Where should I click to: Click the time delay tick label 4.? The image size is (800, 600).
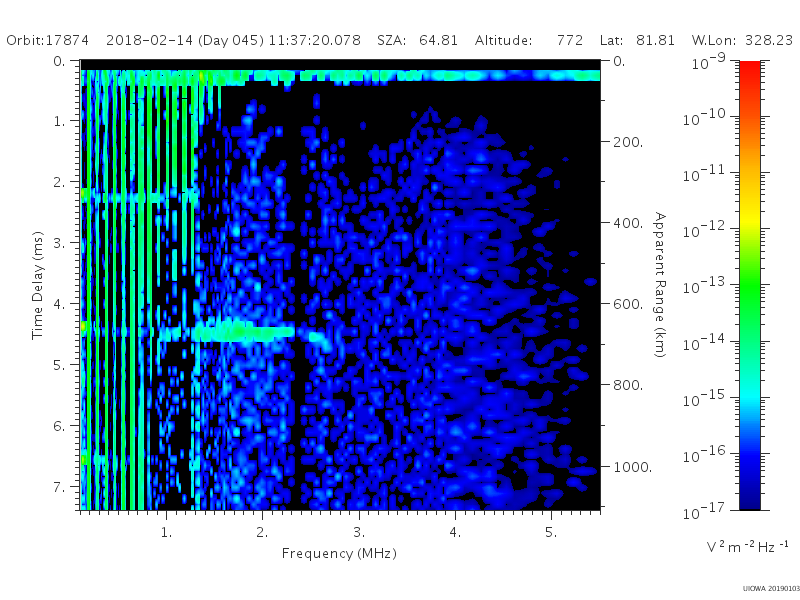60,304
